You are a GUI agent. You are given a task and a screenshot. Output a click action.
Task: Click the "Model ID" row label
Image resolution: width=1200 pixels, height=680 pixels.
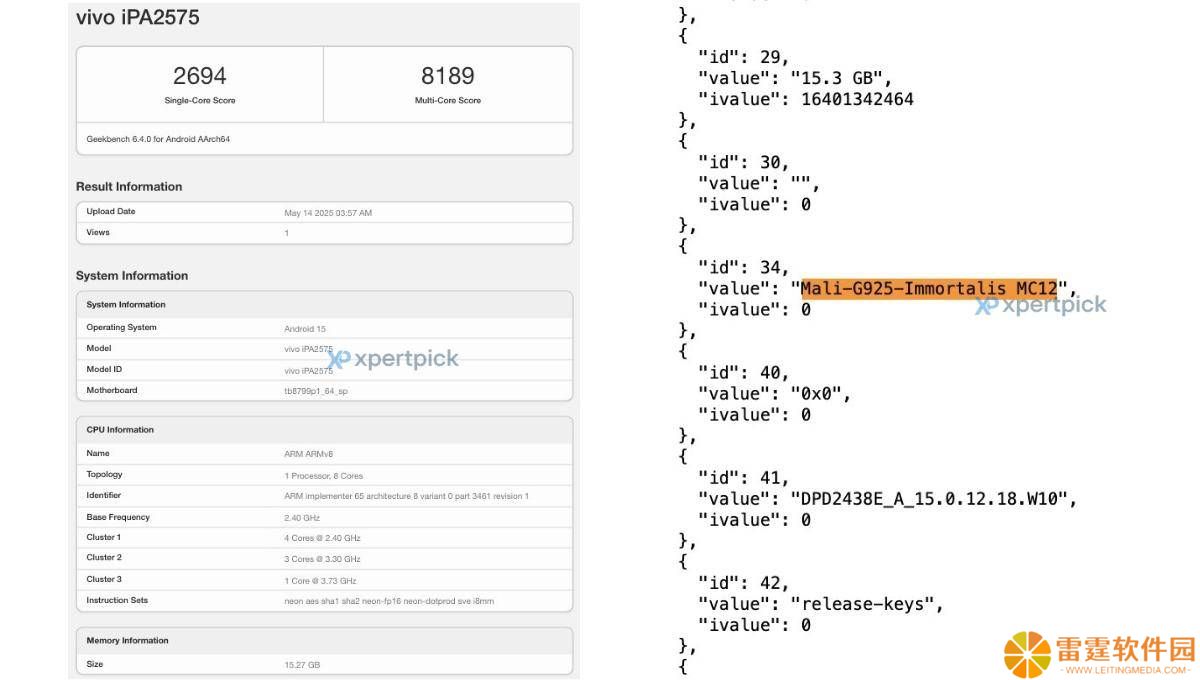point(105,369)
